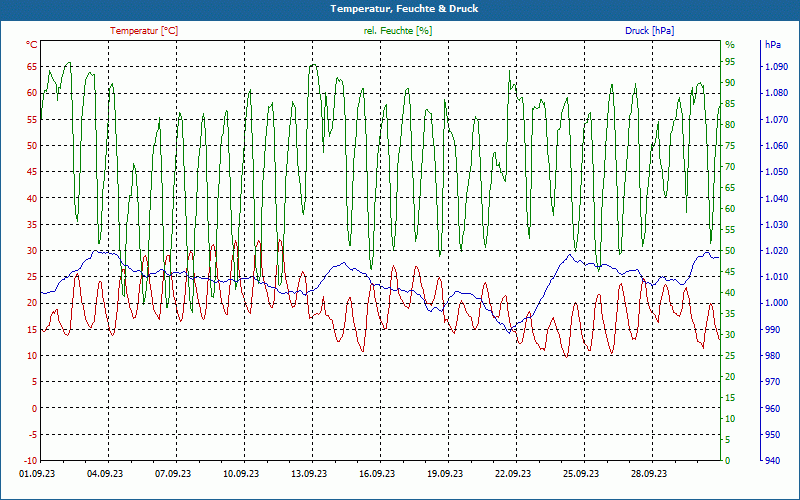
Task: Select red temperature axis value "35"
Action: click(x=32, y=224)
